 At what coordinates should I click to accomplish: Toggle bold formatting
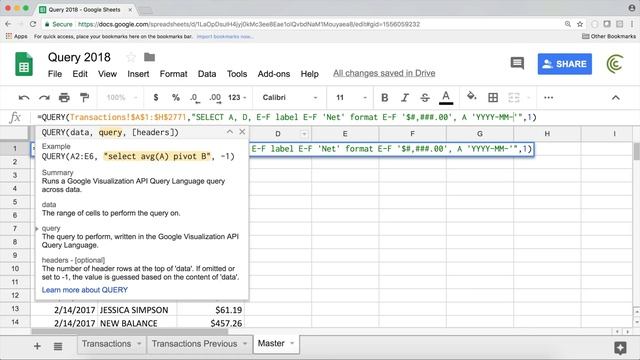(384, 98)
